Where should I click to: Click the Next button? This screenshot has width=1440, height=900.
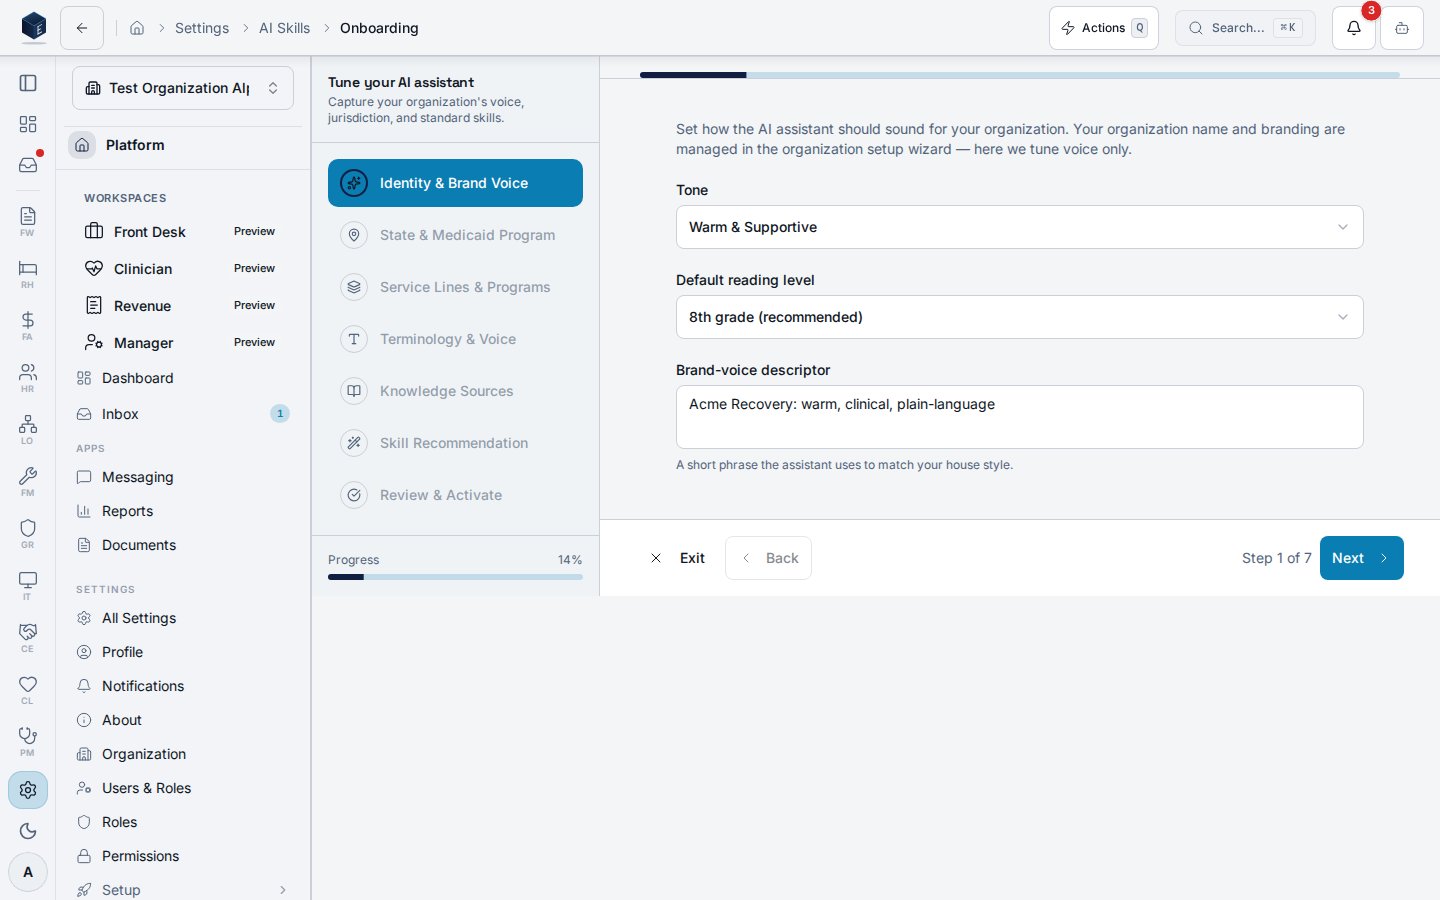[x=1361, y=558]
